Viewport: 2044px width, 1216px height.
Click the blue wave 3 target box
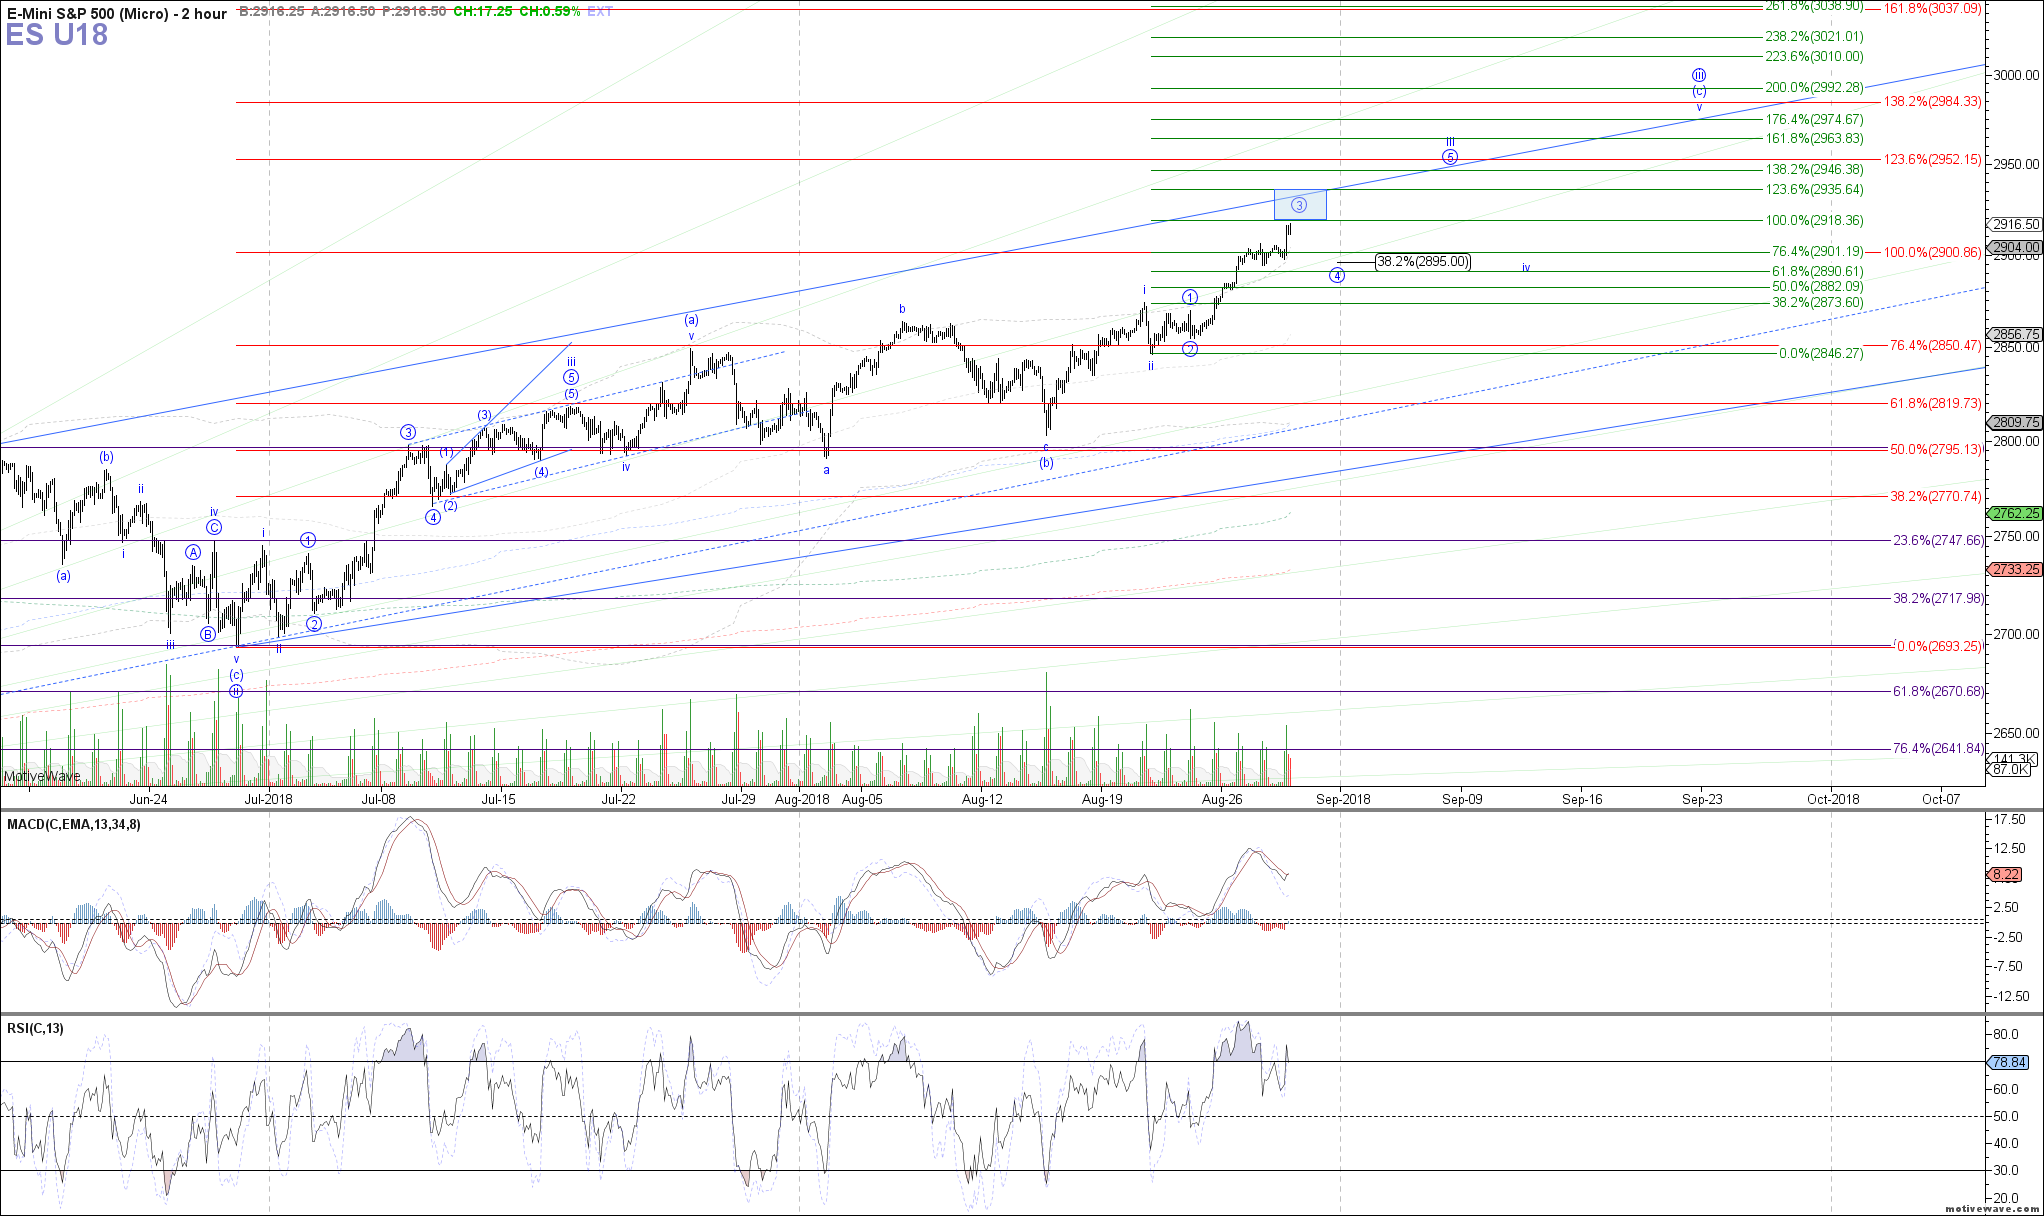(1299, 205)
